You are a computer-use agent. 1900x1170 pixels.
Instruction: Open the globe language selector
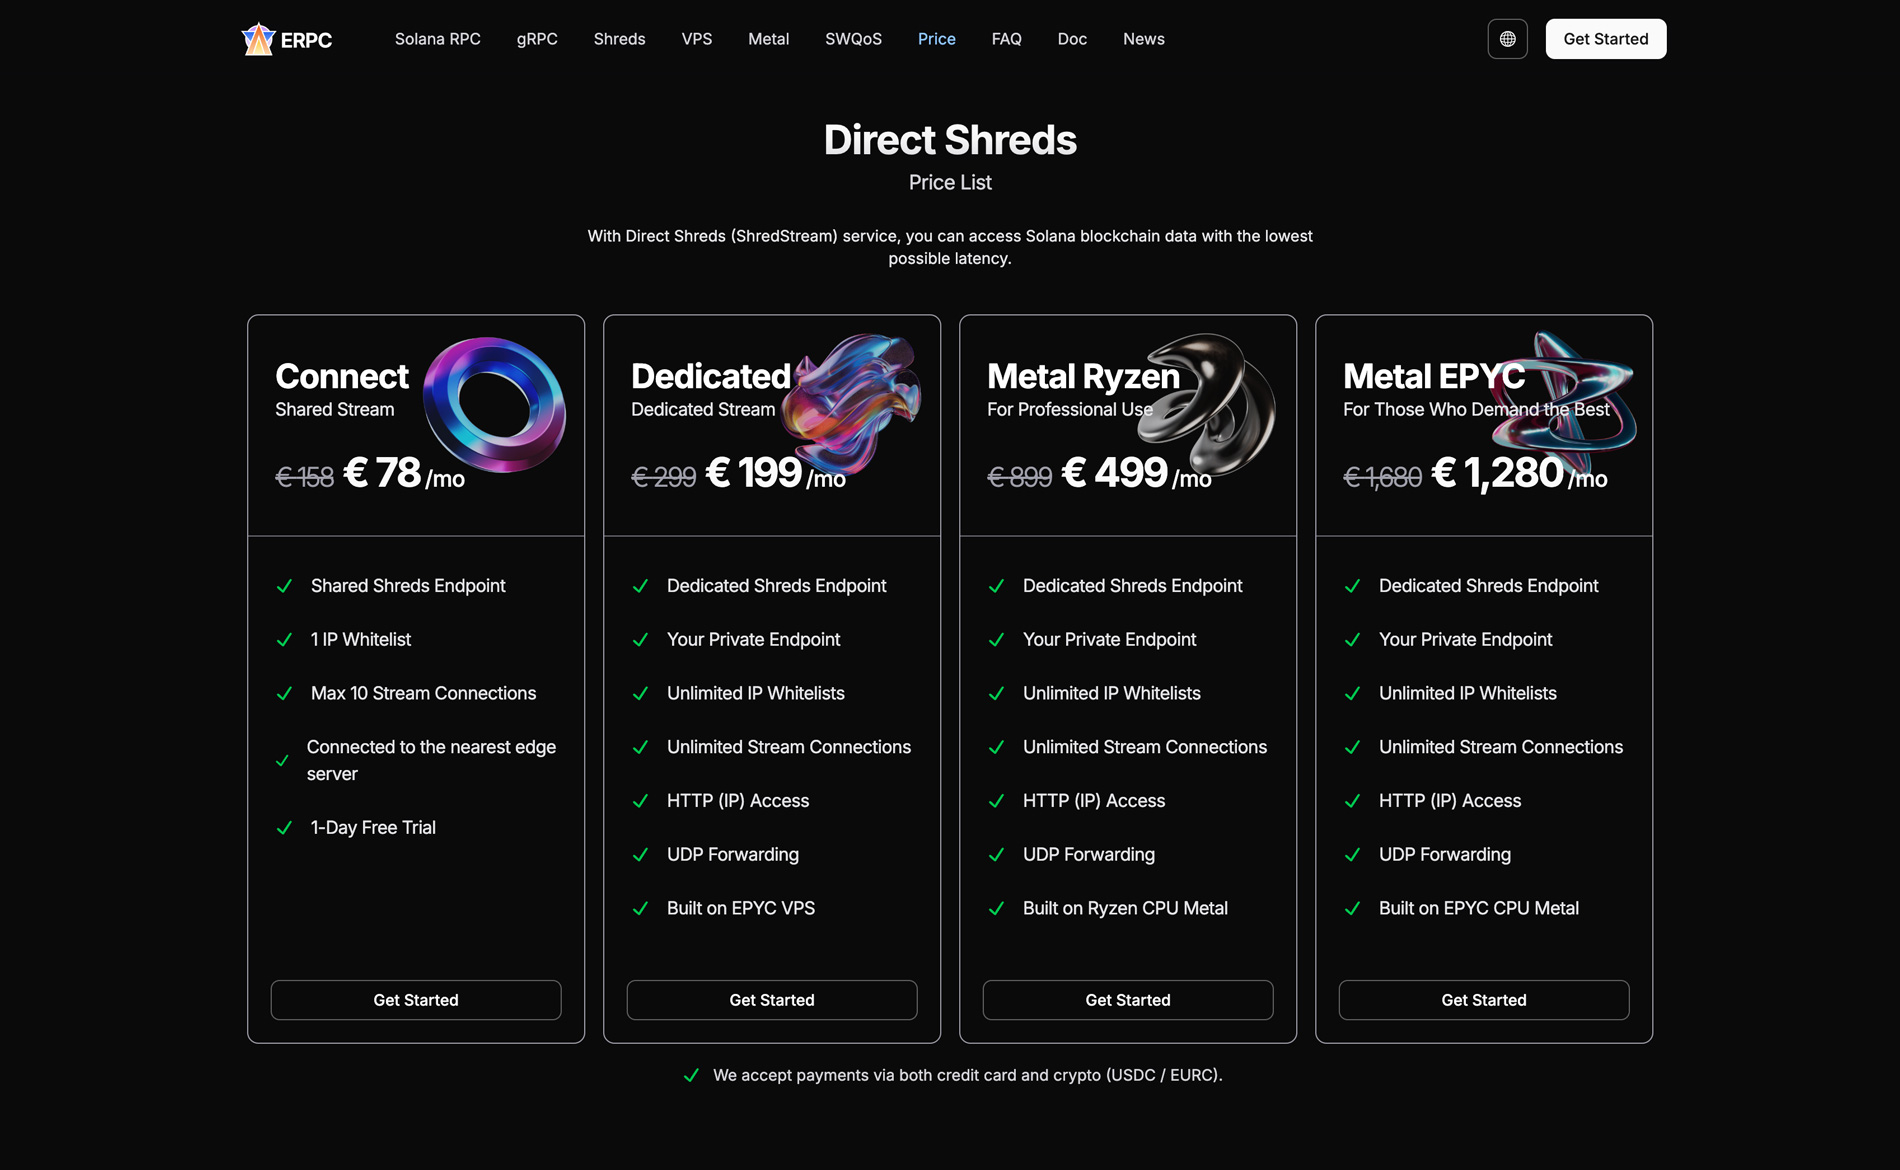tap(1507, 39)
